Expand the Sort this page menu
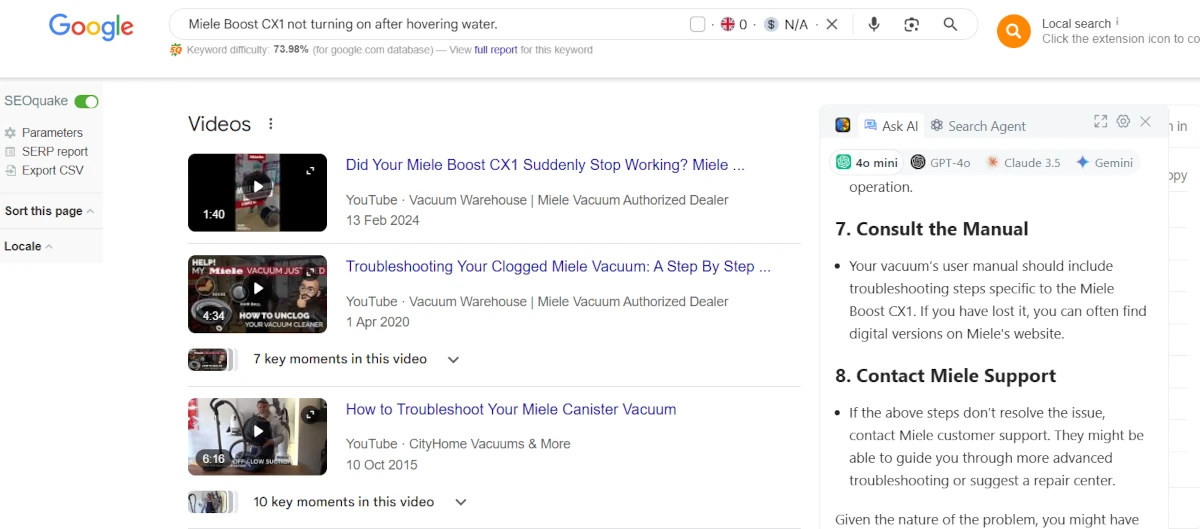The image size is (1200, 529). (49, 211)
